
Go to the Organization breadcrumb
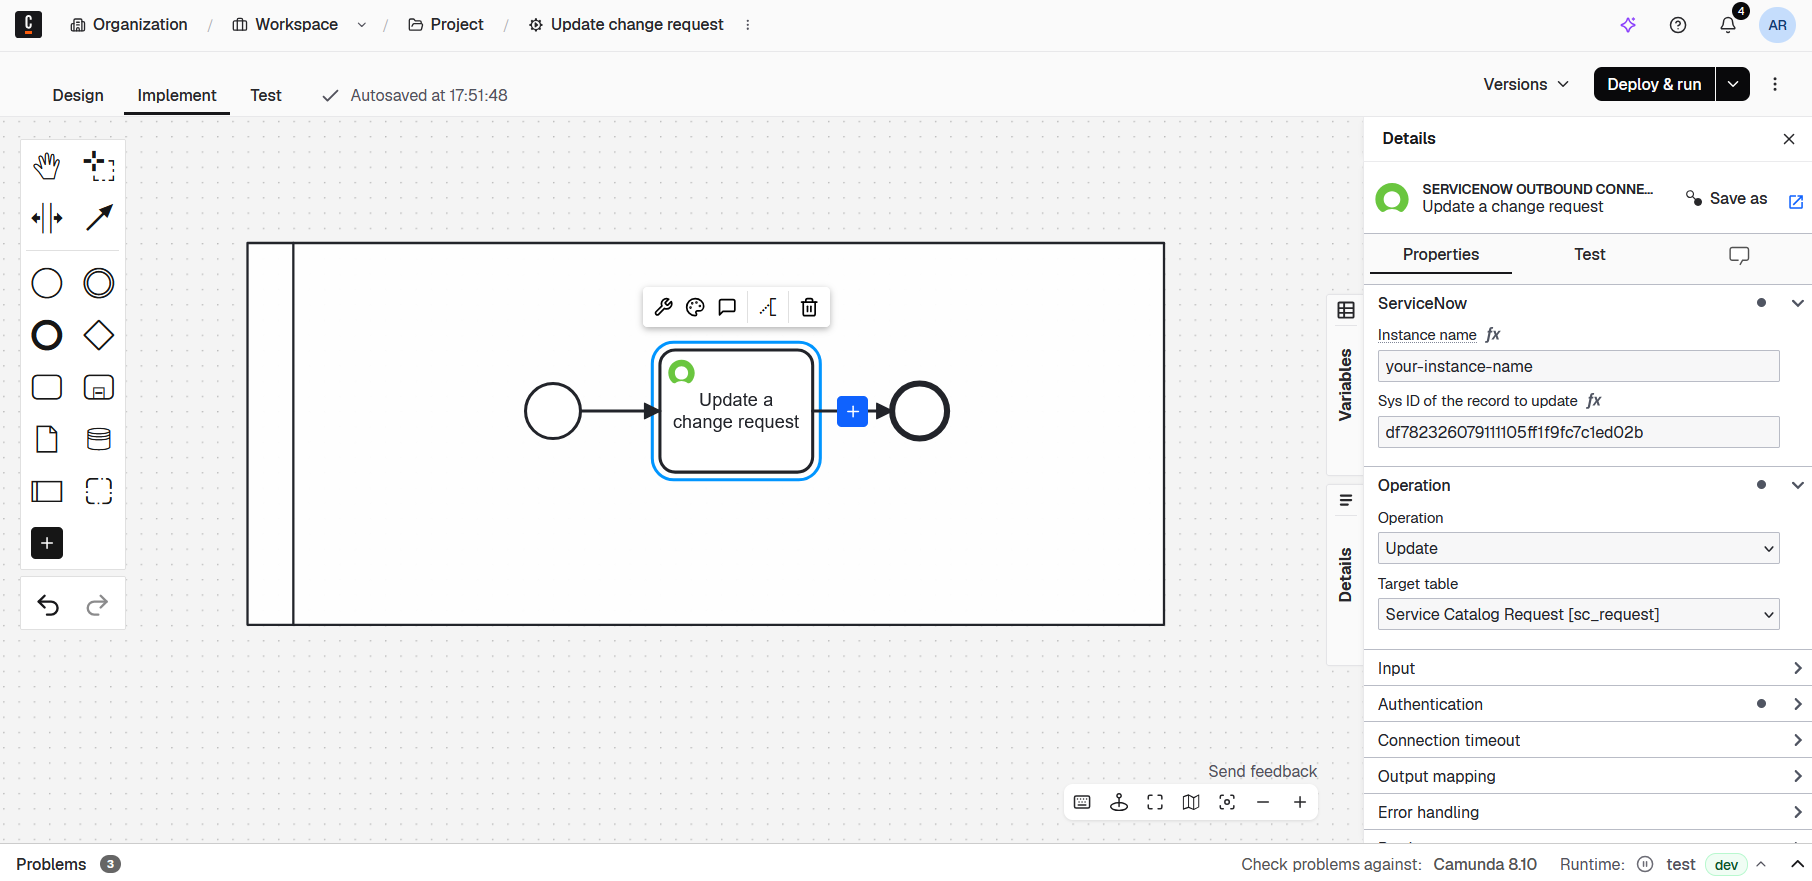tap(129, 25)
